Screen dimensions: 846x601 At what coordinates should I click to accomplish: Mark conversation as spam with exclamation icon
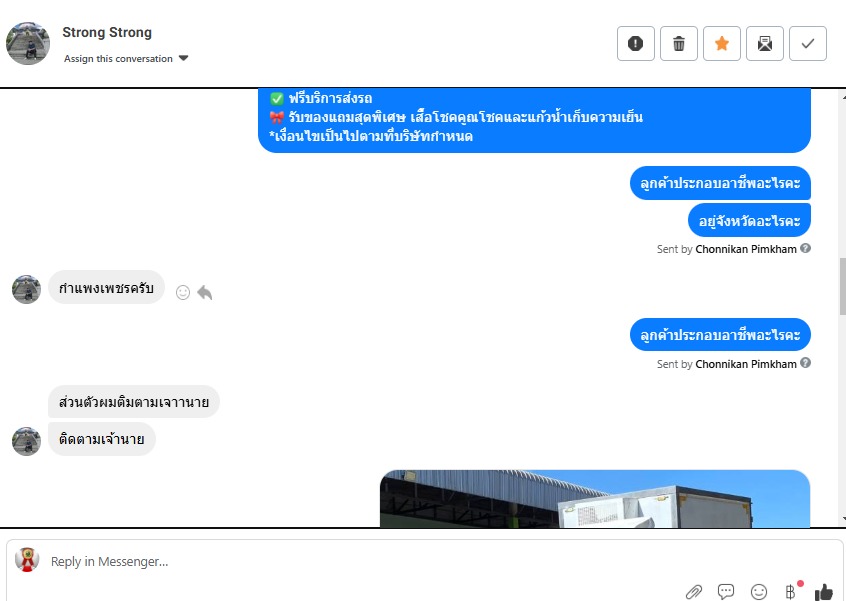[636, 43]
